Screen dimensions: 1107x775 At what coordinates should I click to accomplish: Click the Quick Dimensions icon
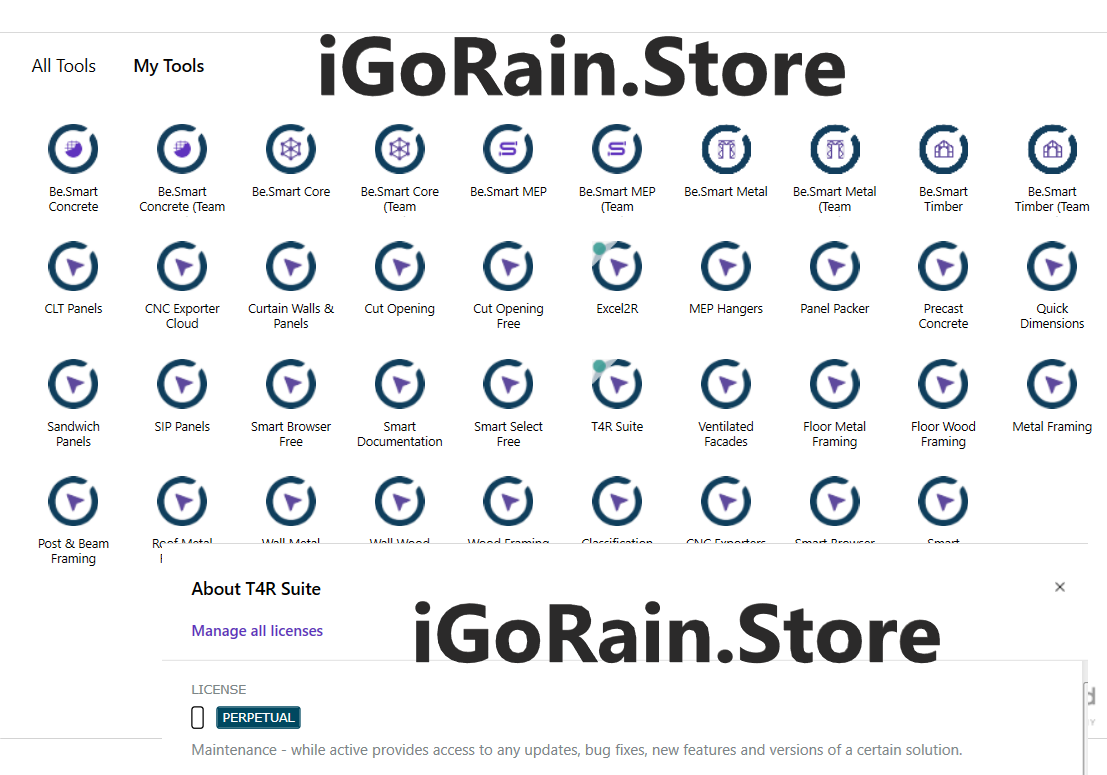(1052, 267)
